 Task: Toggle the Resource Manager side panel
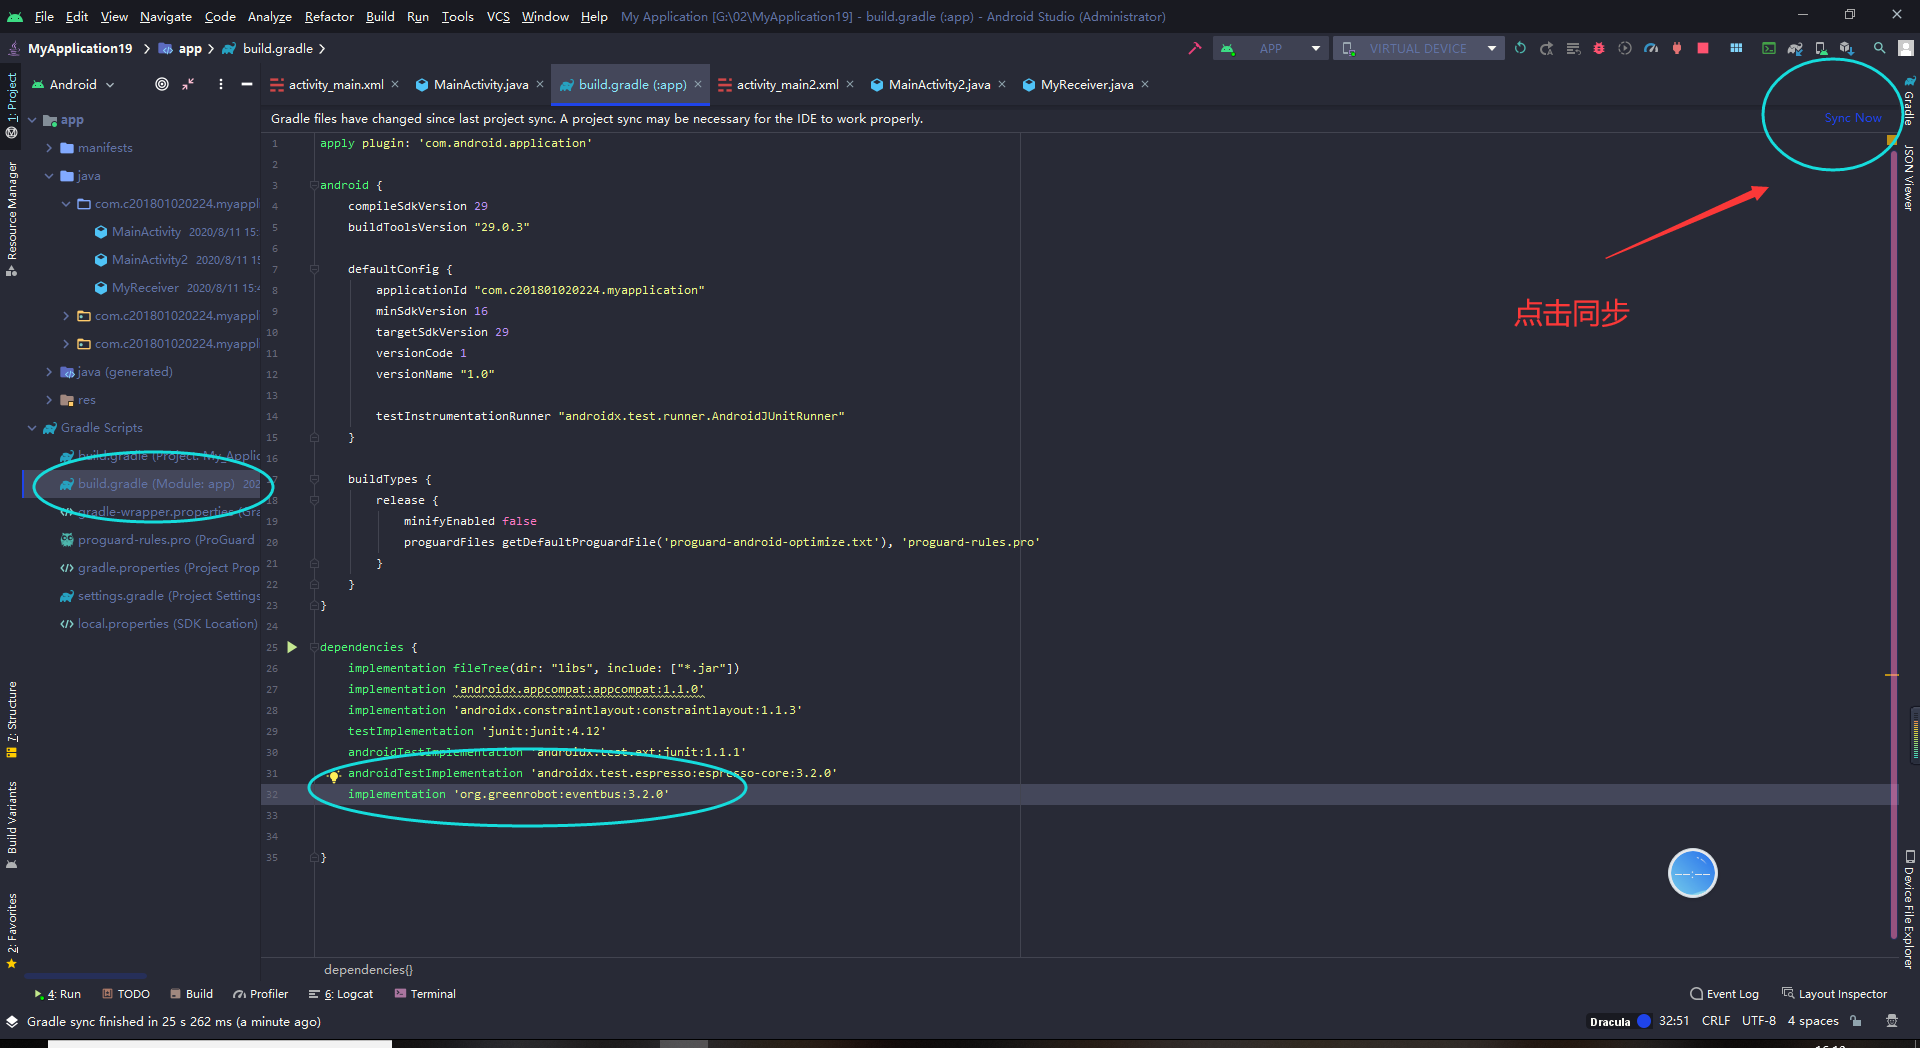(12, 219)
